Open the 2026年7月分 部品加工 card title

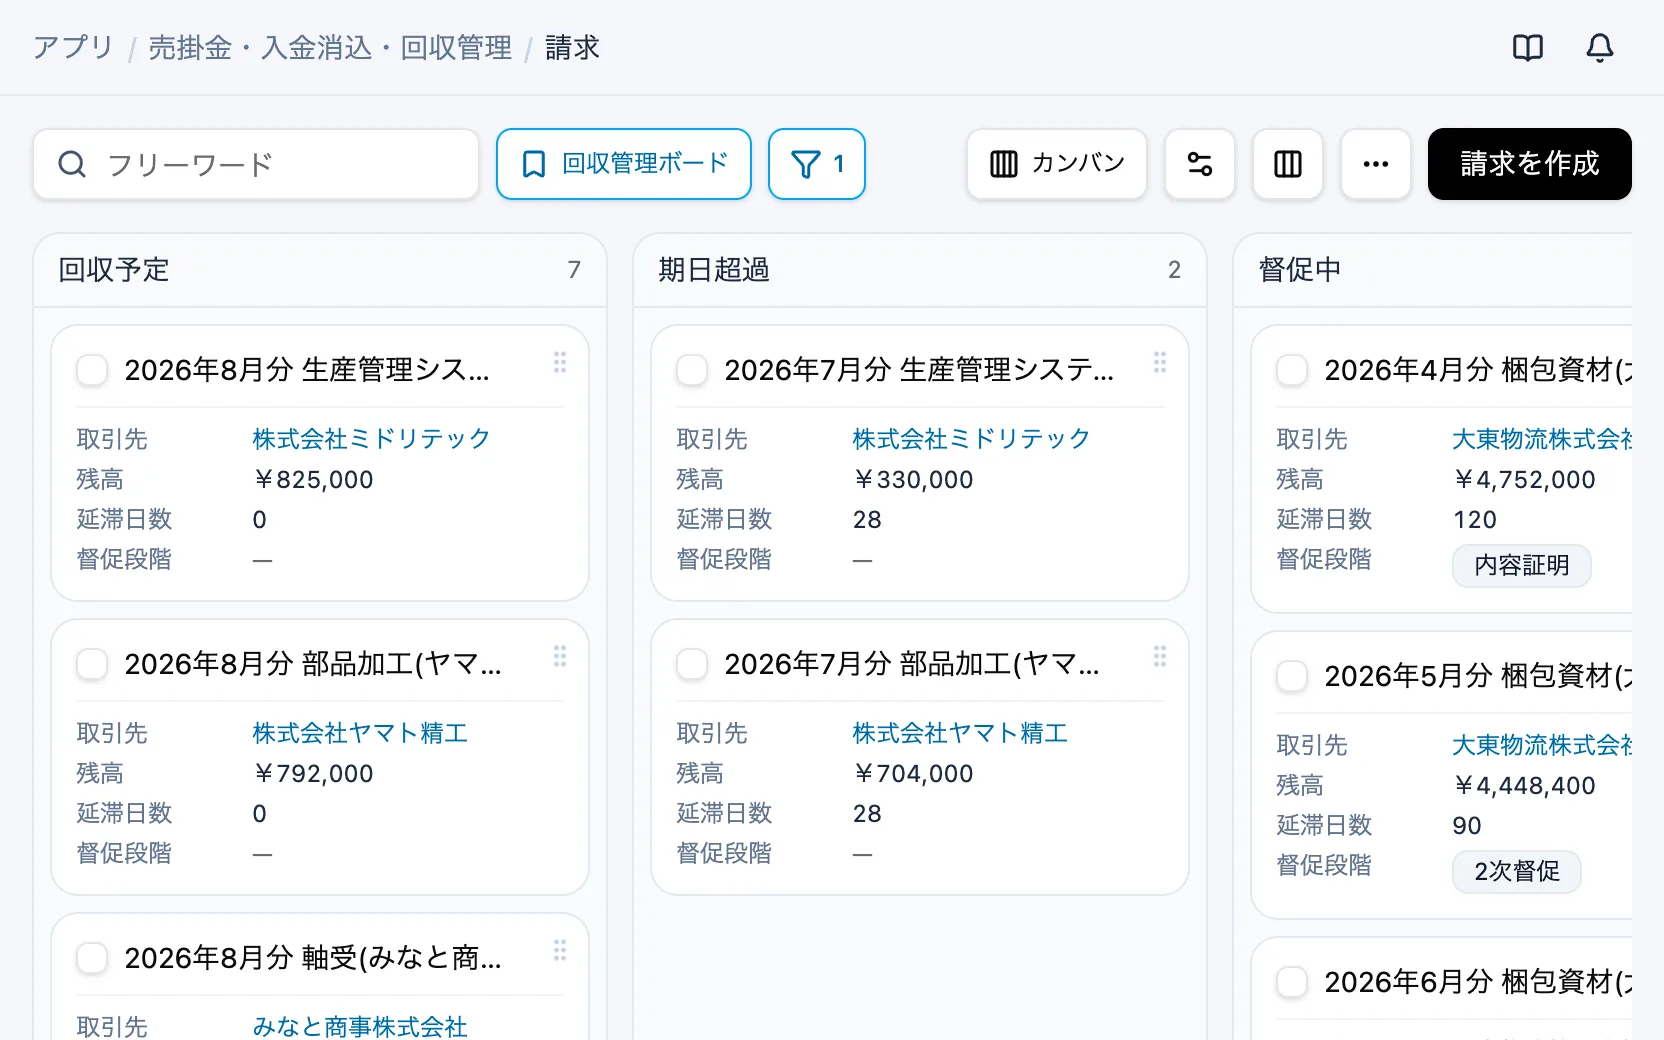pyautogui.click(x=912, y=664)
